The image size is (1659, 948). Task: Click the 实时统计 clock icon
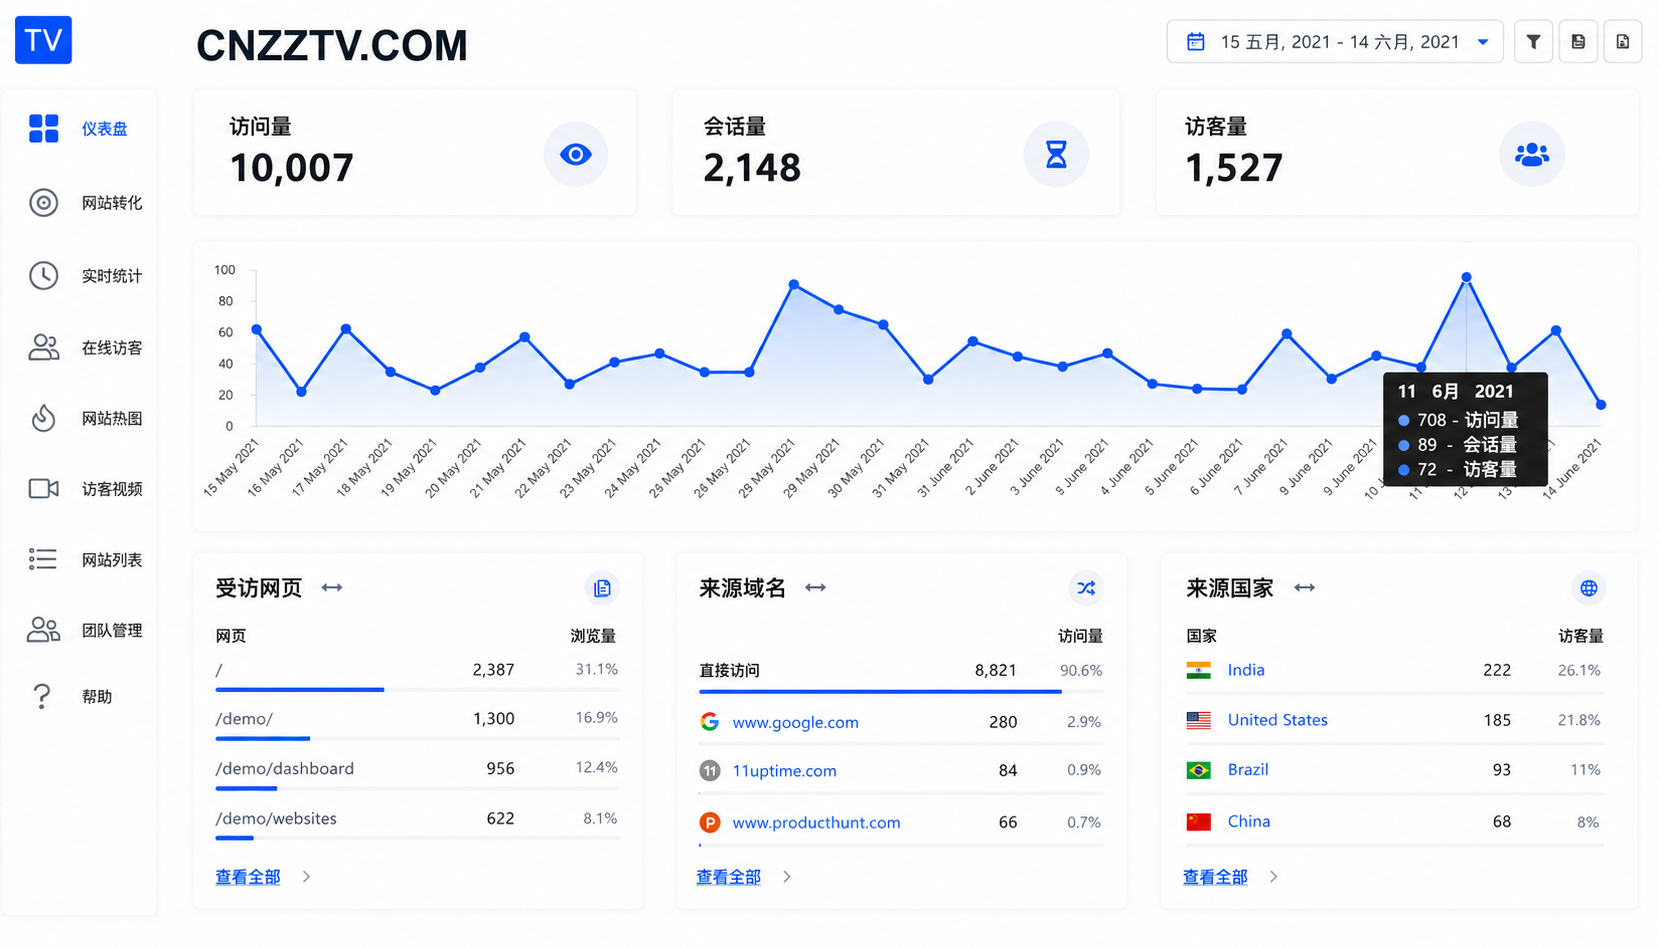tap(43, 275)
